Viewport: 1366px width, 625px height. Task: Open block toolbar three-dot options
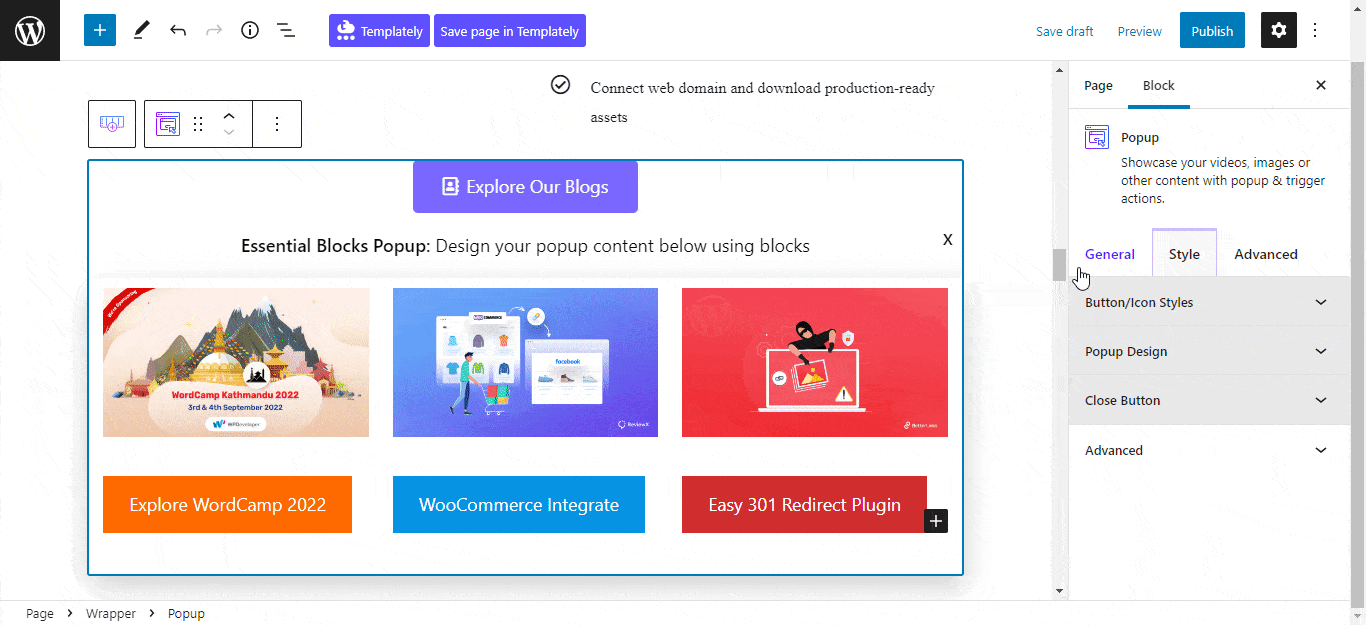[277, 124]
